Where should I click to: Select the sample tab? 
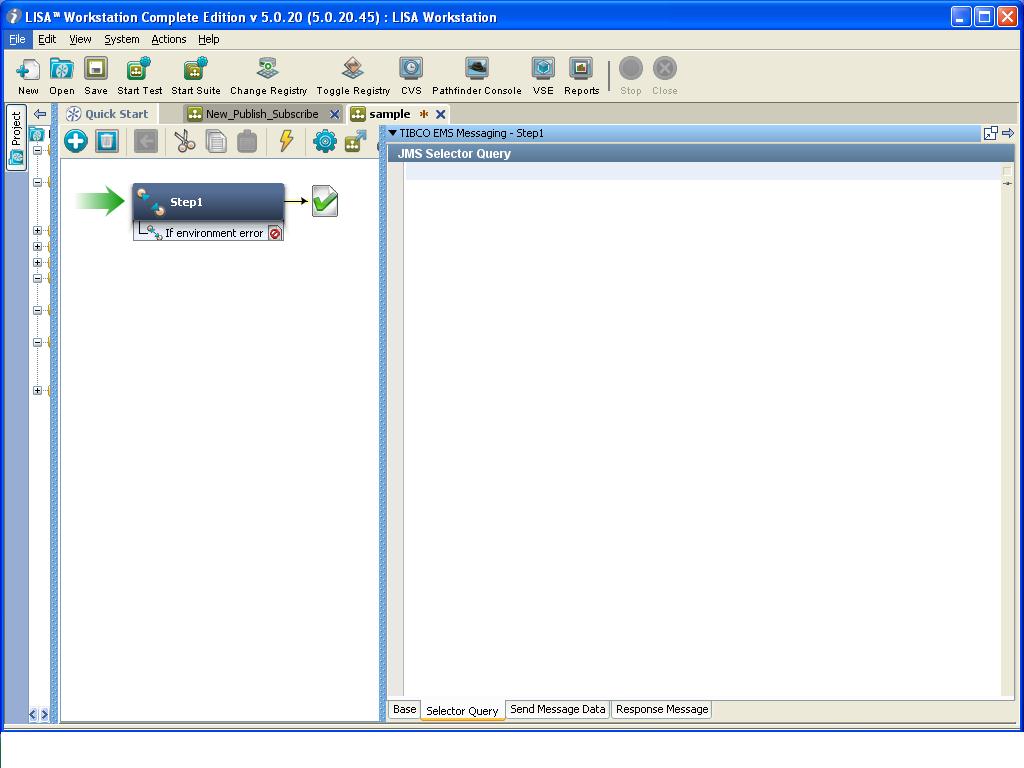coord(390,114)
